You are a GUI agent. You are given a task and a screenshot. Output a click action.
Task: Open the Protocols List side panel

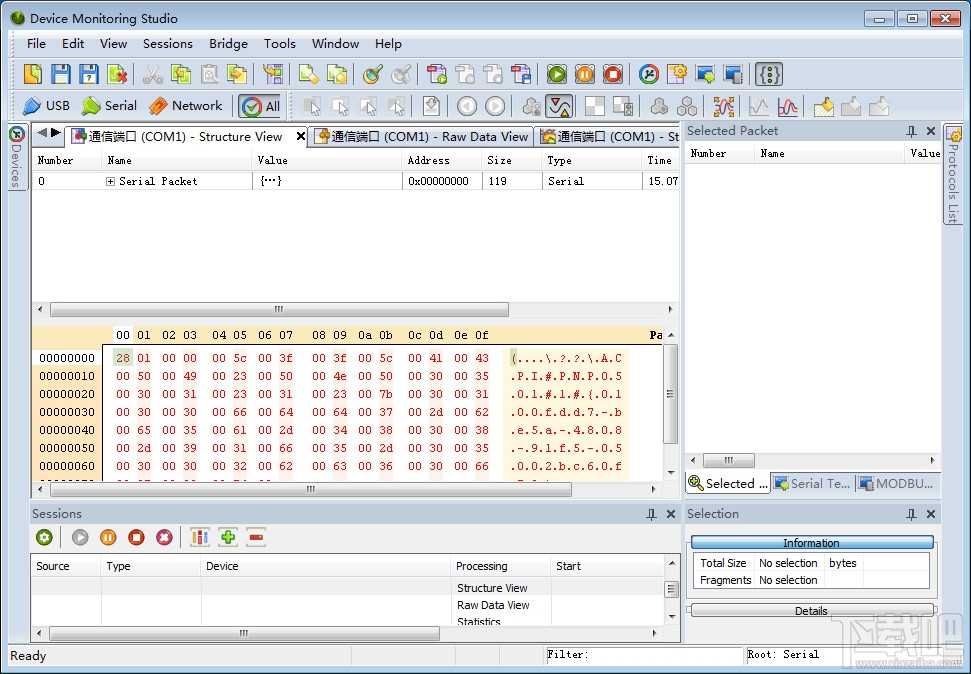[x=953, y=175]
